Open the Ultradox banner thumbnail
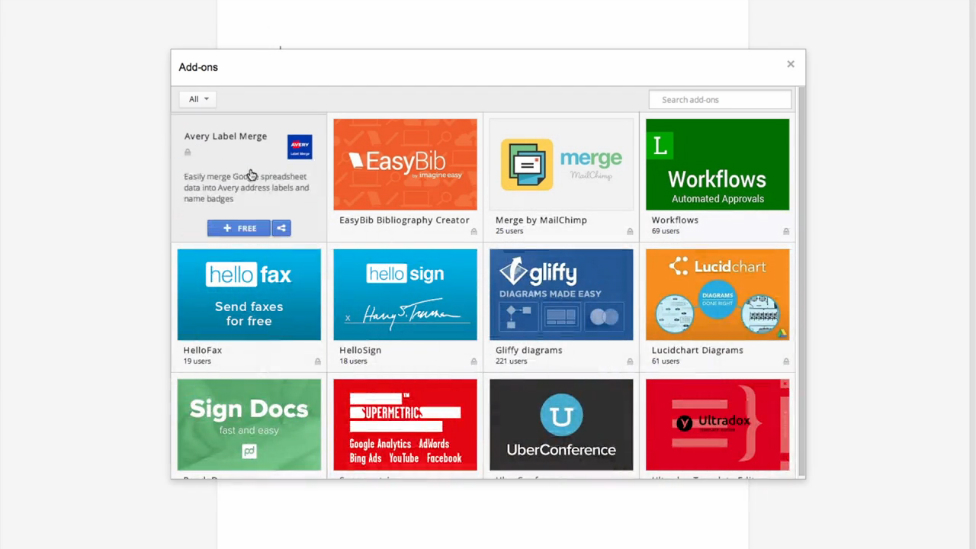Screen dimensions: 976x549 [x=717, y=425]
